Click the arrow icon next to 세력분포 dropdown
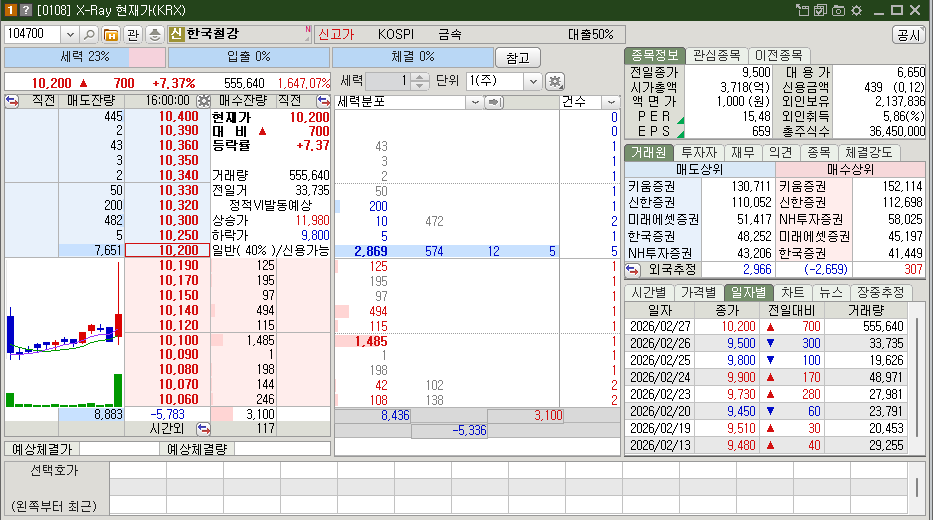Image resolution: width=933 pixels, height=520 pixels. 493,102
